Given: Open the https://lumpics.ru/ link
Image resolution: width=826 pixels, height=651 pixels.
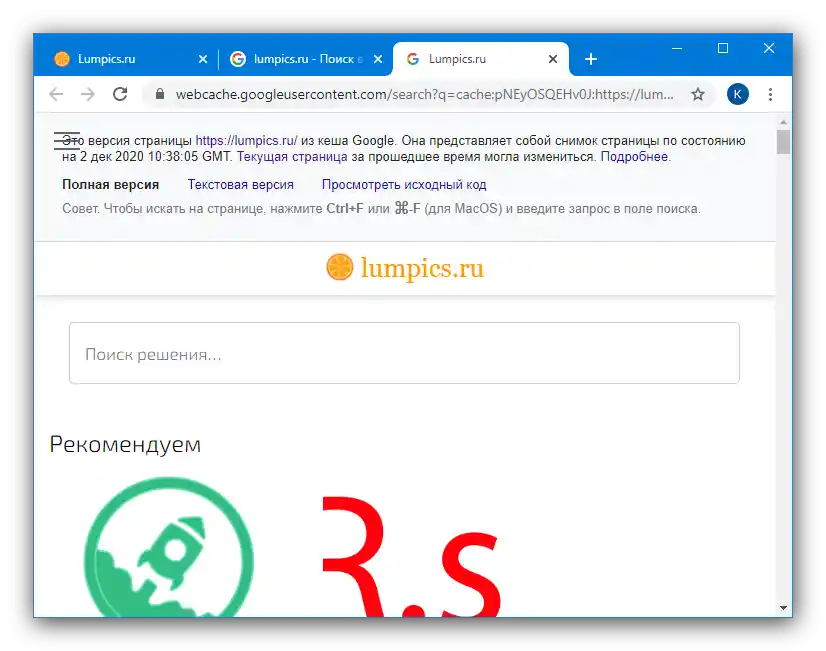Looking at the screenshot, I should click(246, 141).
